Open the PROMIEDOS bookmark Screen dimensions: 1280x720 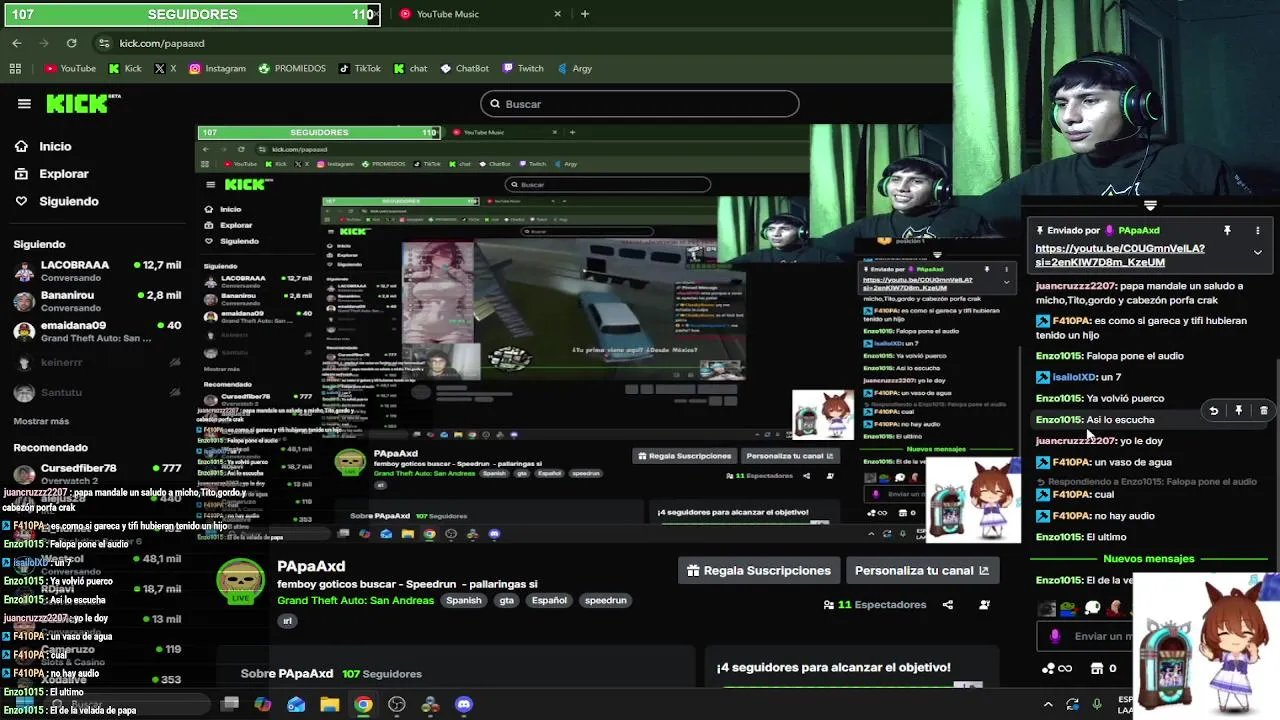pyautogui.click(x=292, y=69)
